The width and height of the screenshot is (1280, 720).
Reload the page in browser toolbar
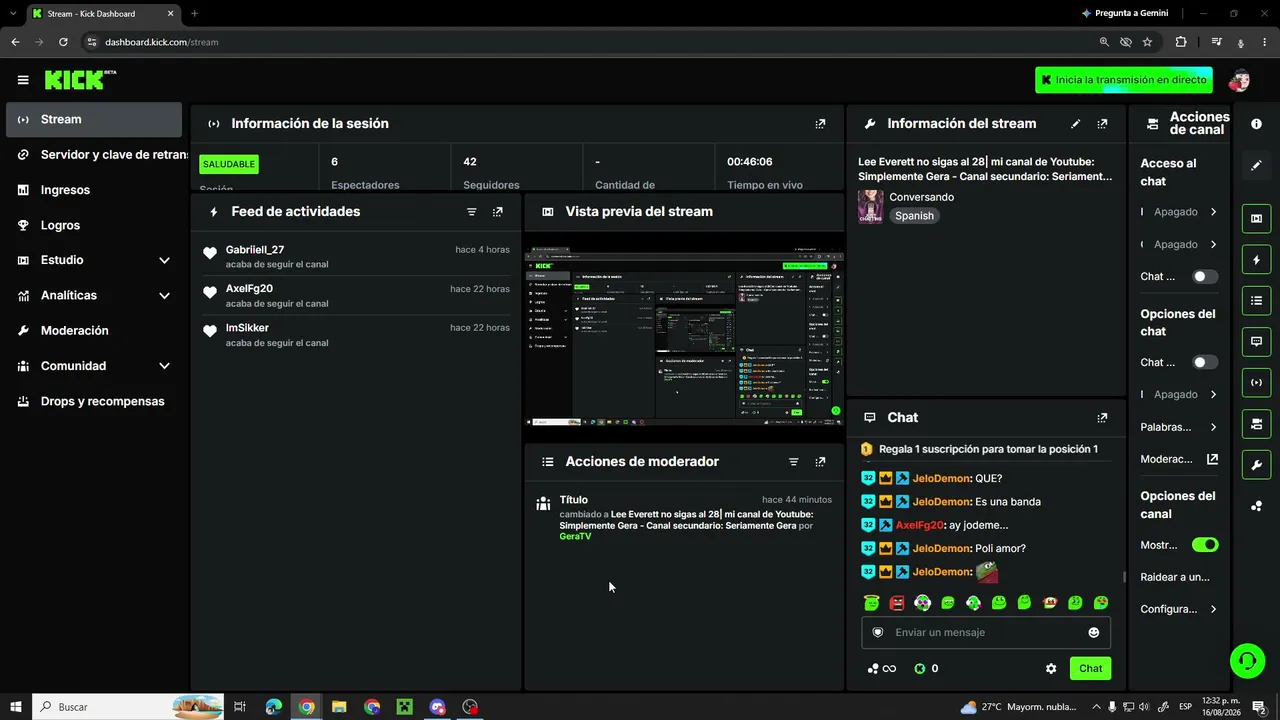[63, 42]
